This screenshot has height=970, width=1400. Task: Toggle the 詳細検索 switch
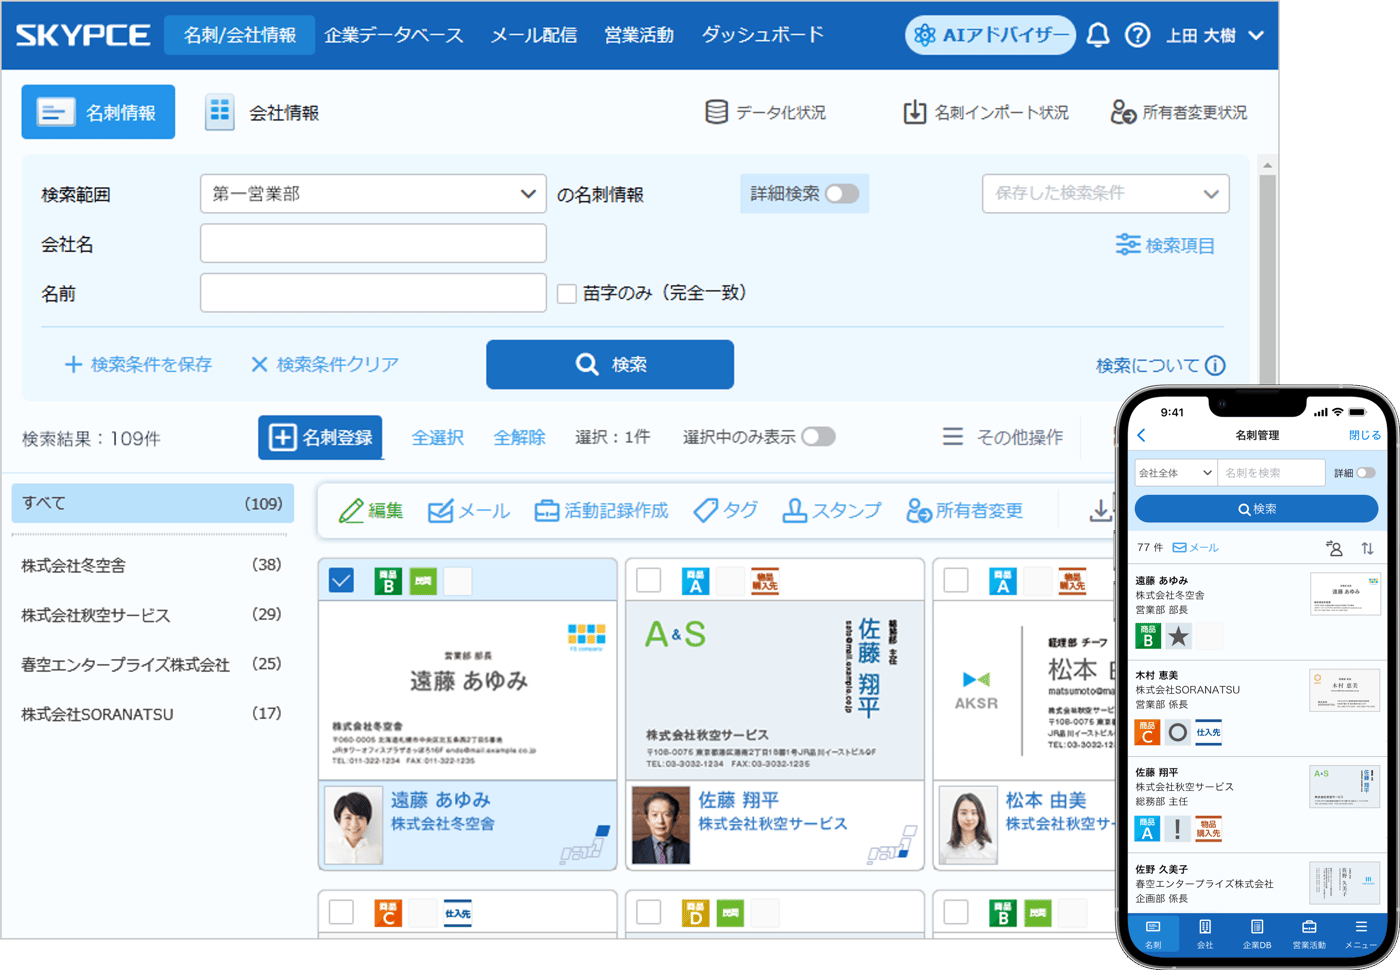pos(842,194)
